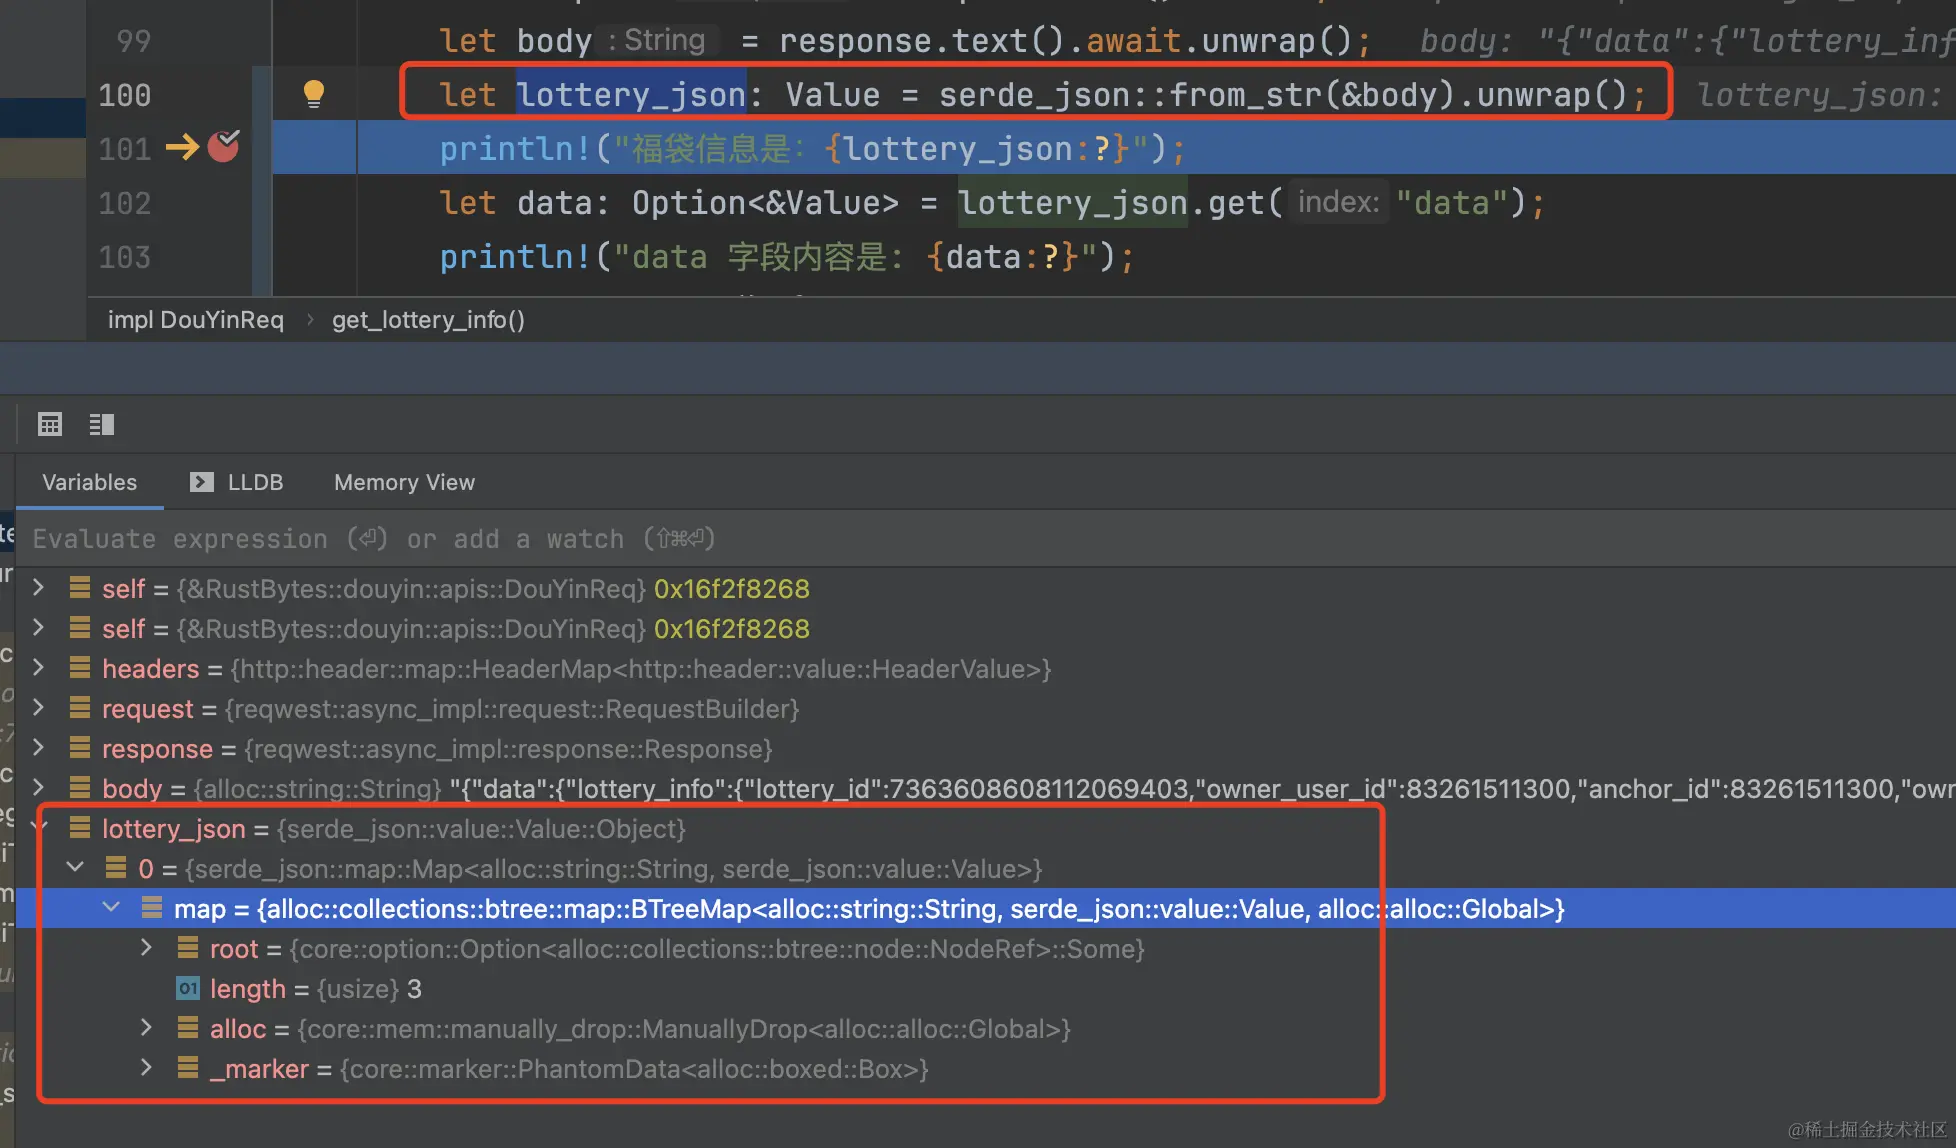This screenshot has width=1956, height=1148.
Task: Open the Memory View tab
Action: pyautogui.click(x=404, y=482)
